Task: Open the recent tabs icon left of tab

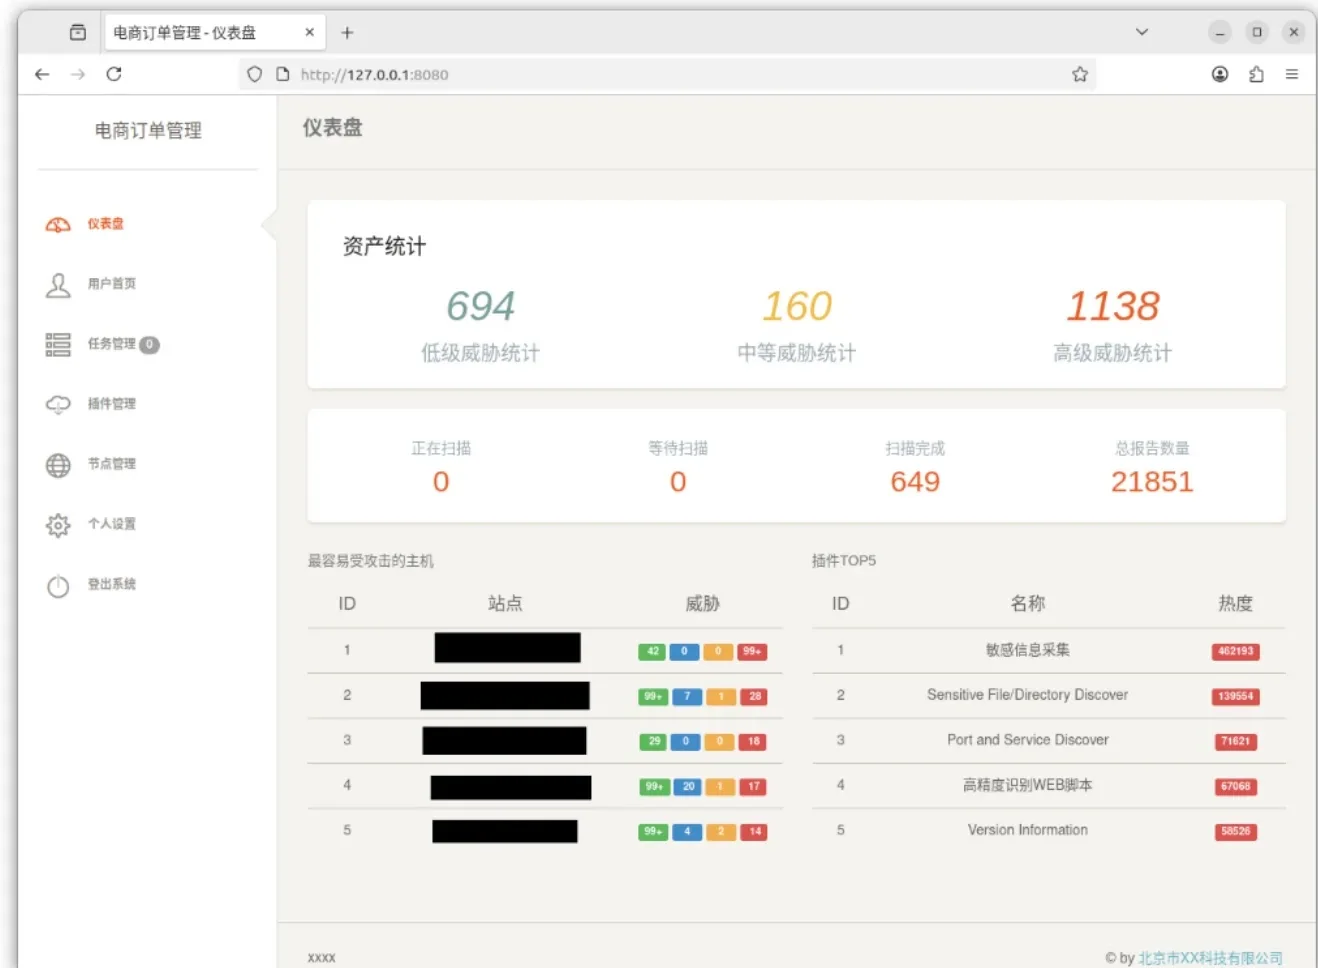Action: [78, 32]
